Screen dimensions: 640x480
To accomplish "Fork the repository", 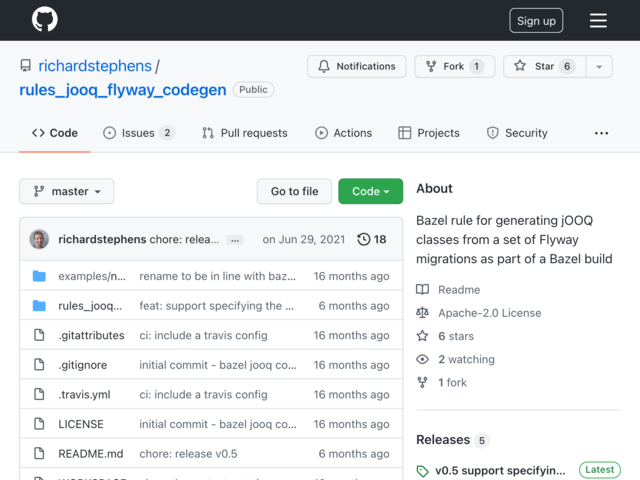I will click(454, 66).
